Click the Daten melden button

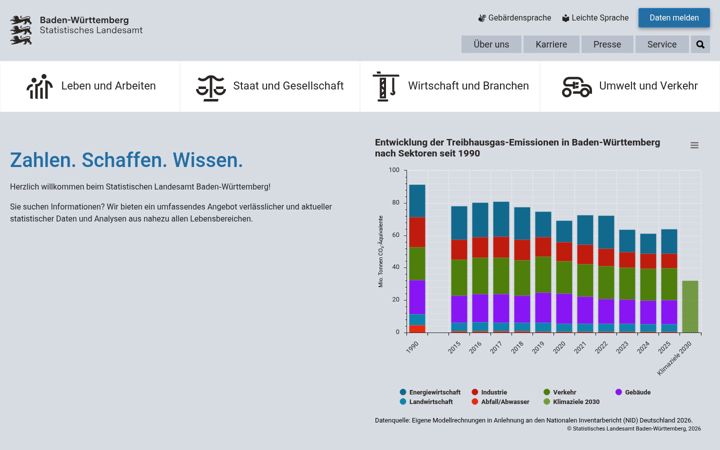[674, 18]
